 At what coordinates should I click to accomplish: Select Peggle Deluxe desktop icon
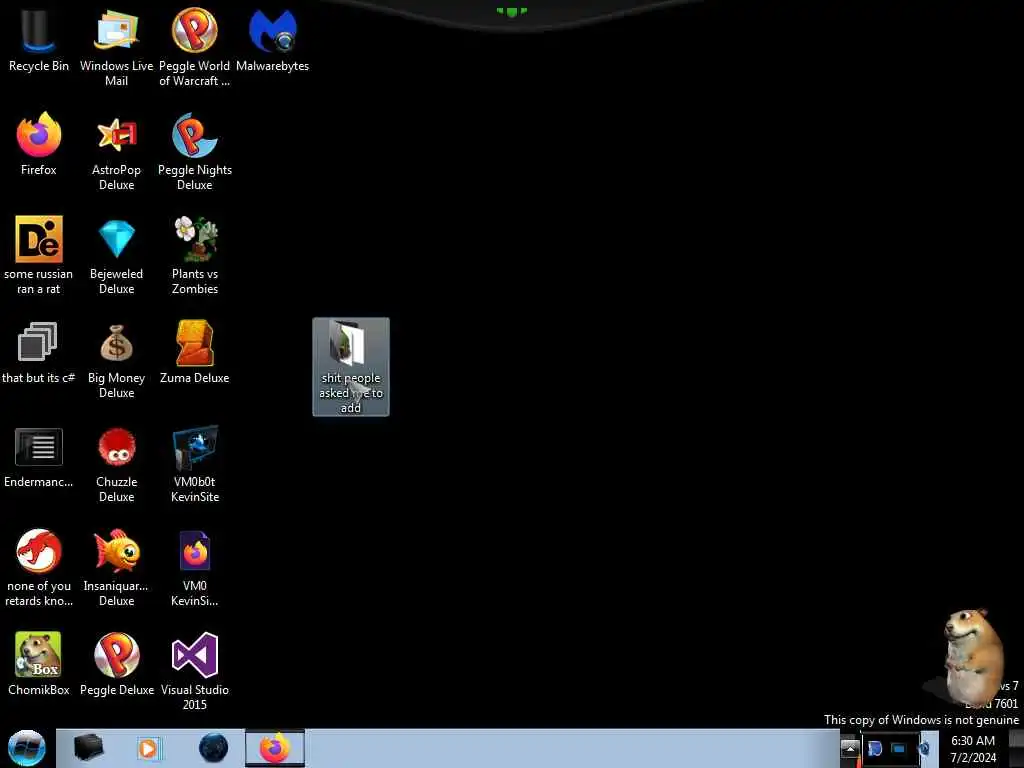point(116,664)
